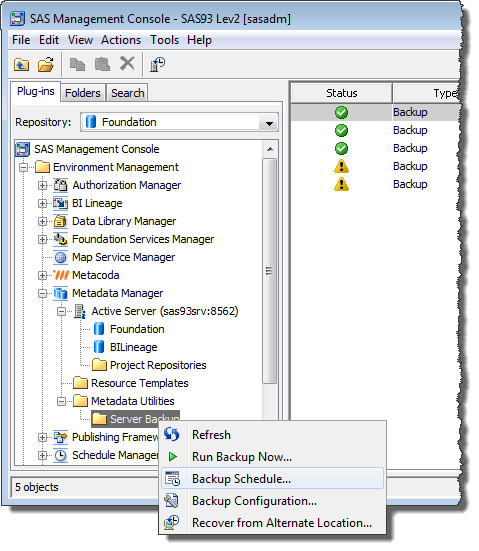Collapse the Metadata Utilities node
479x551 pixels.
click(x=62, y=401)
